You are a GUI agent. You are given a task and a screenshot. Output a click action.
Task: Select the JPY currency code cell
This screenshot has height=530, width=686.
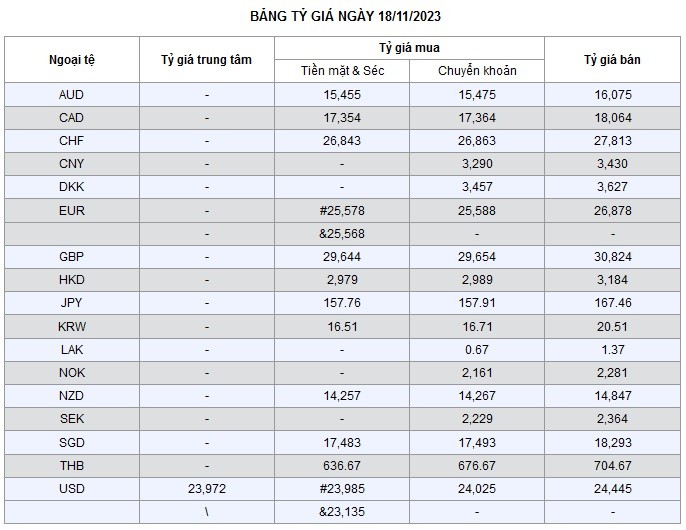(72, 303)
